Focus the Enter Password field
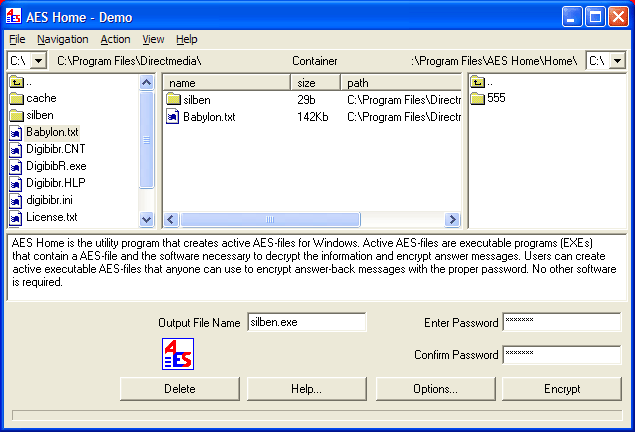This screenshot has height=432, width=635. pos(561,322)
